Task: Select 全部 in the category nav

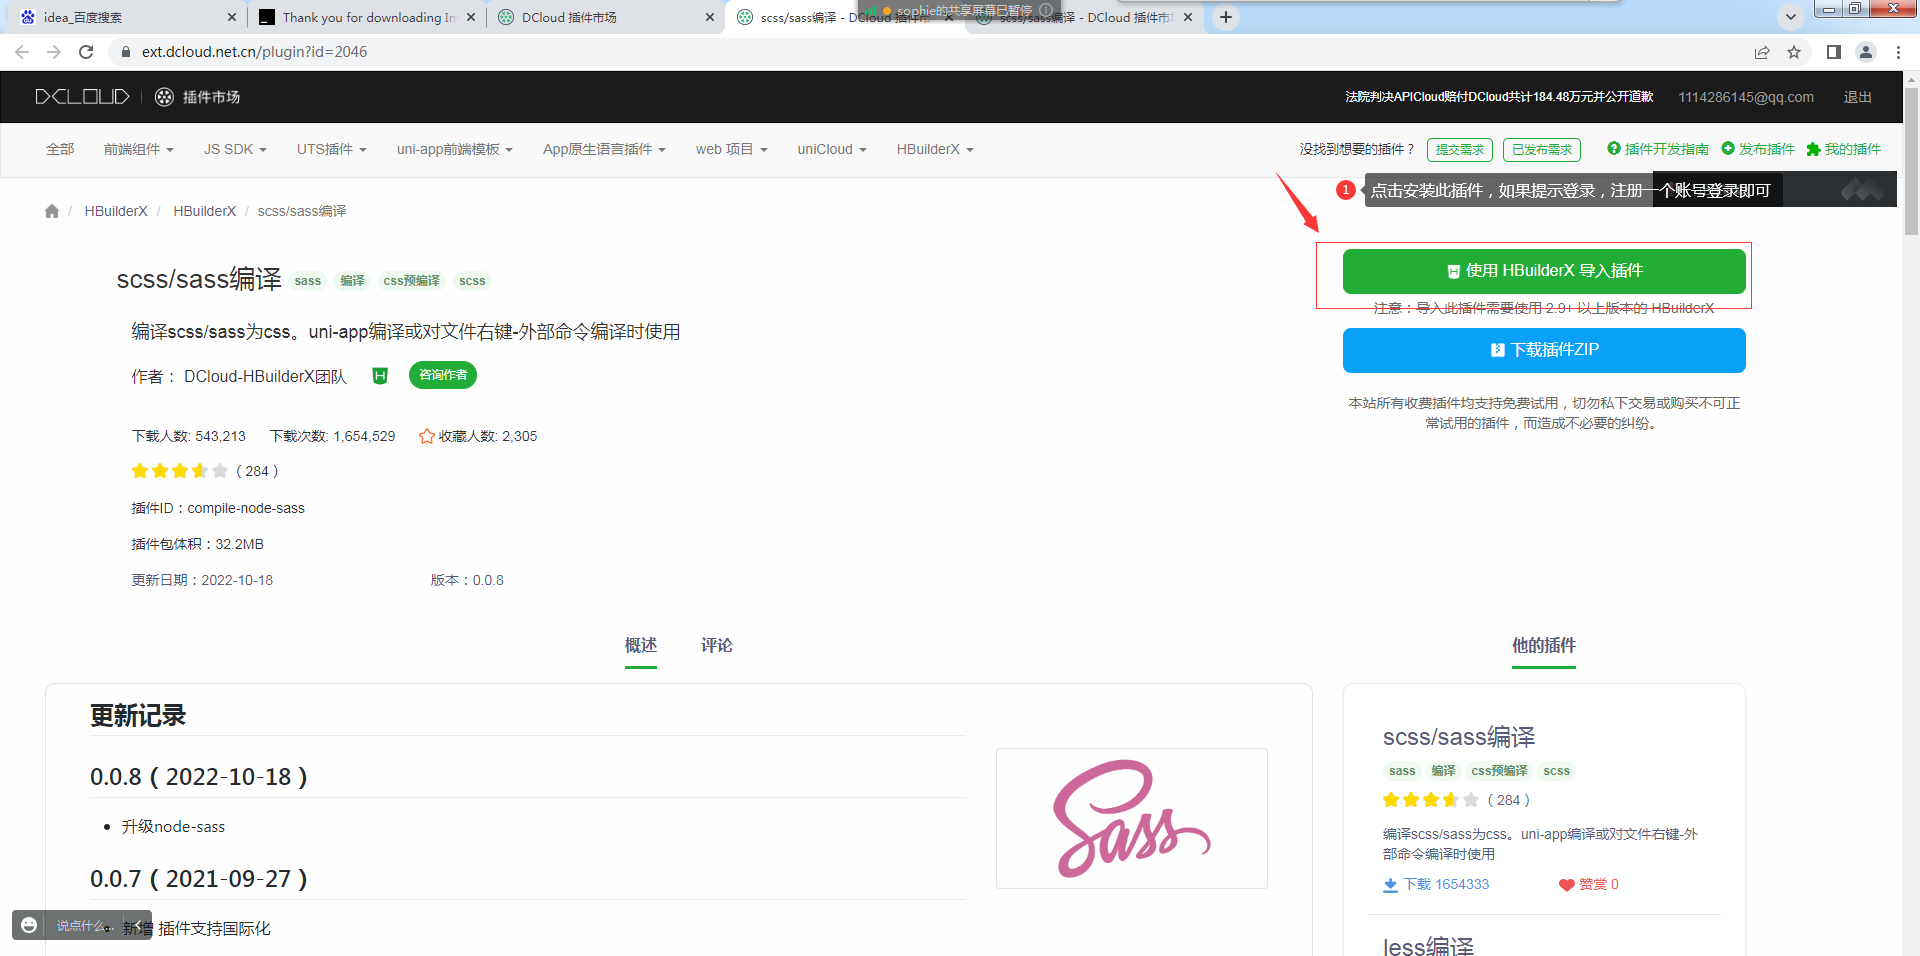Action: (x=60, y=149)
